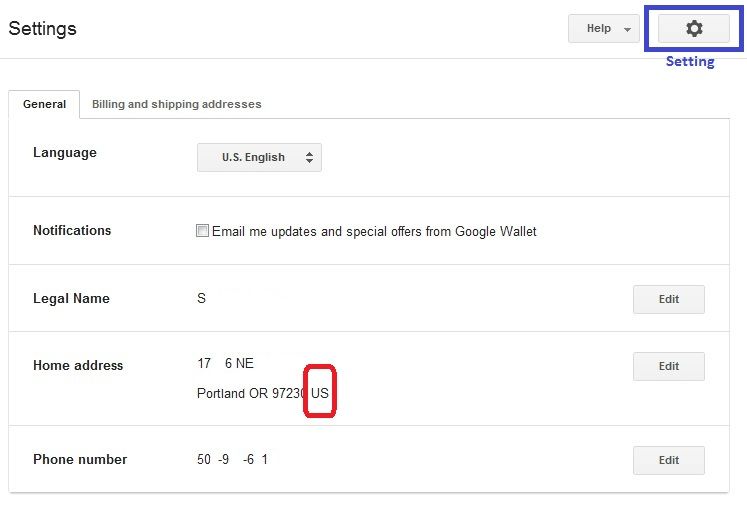Click the Phone number label

coord(80,459)
